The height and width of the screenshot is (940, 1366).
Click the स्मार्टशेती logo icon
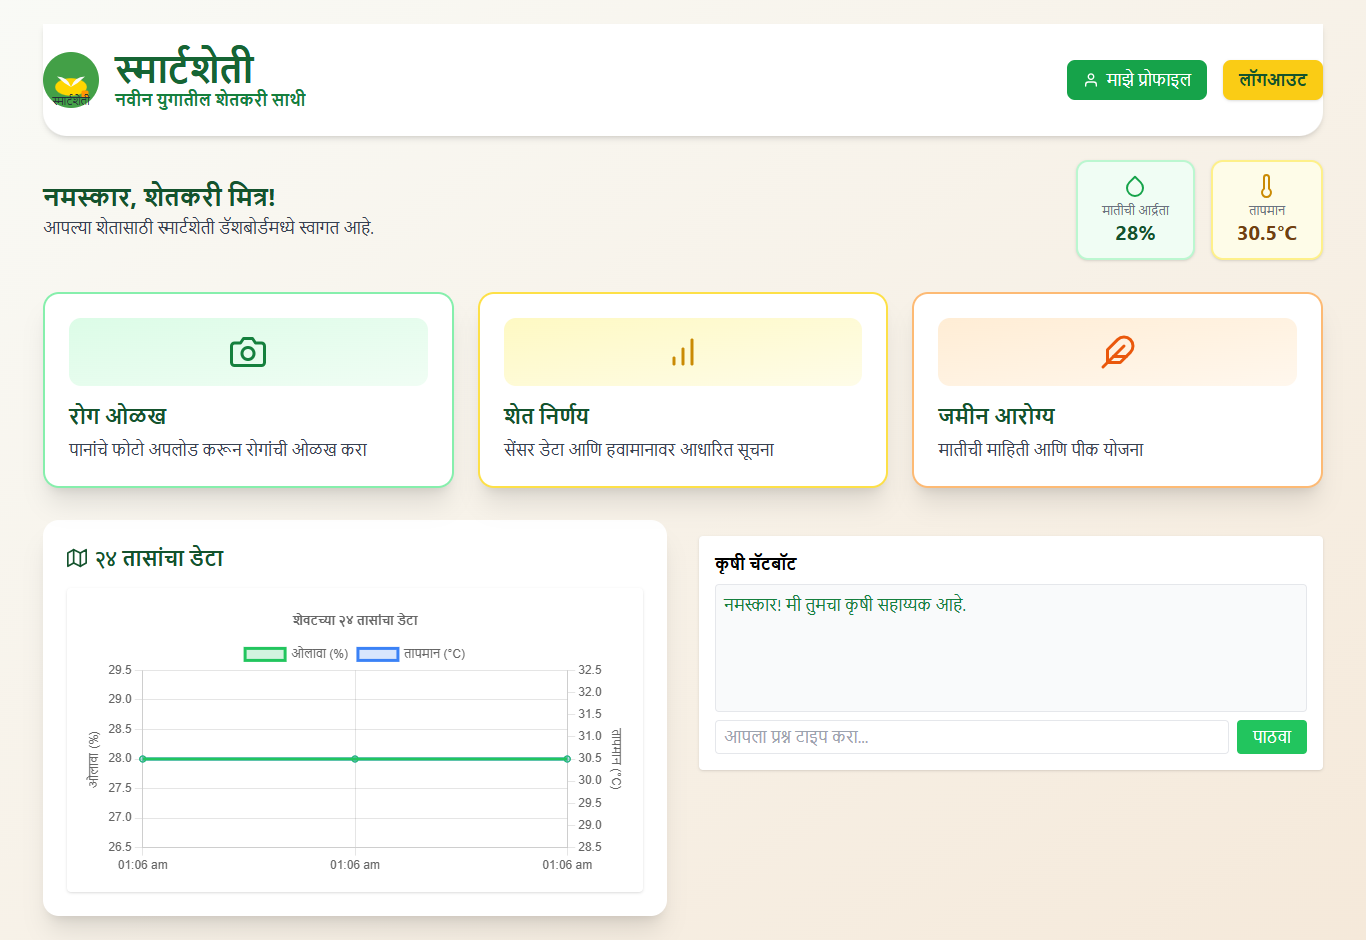pos(70,80)
